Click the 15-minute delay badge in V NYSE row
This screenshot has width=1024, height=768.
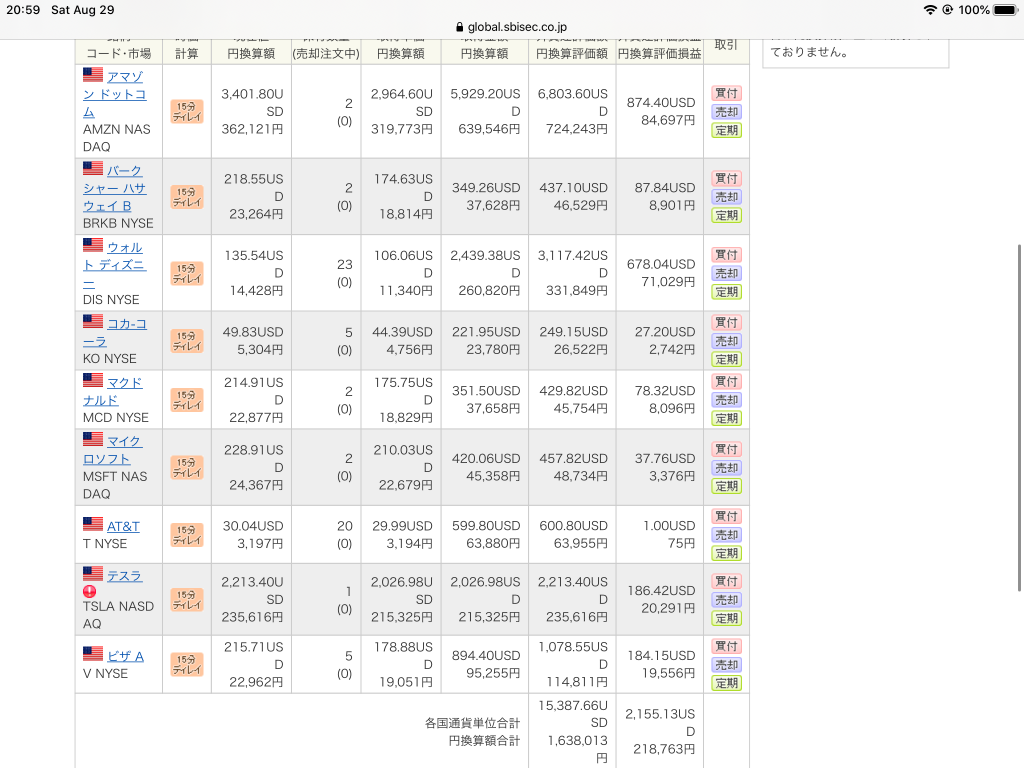(187, 665)
